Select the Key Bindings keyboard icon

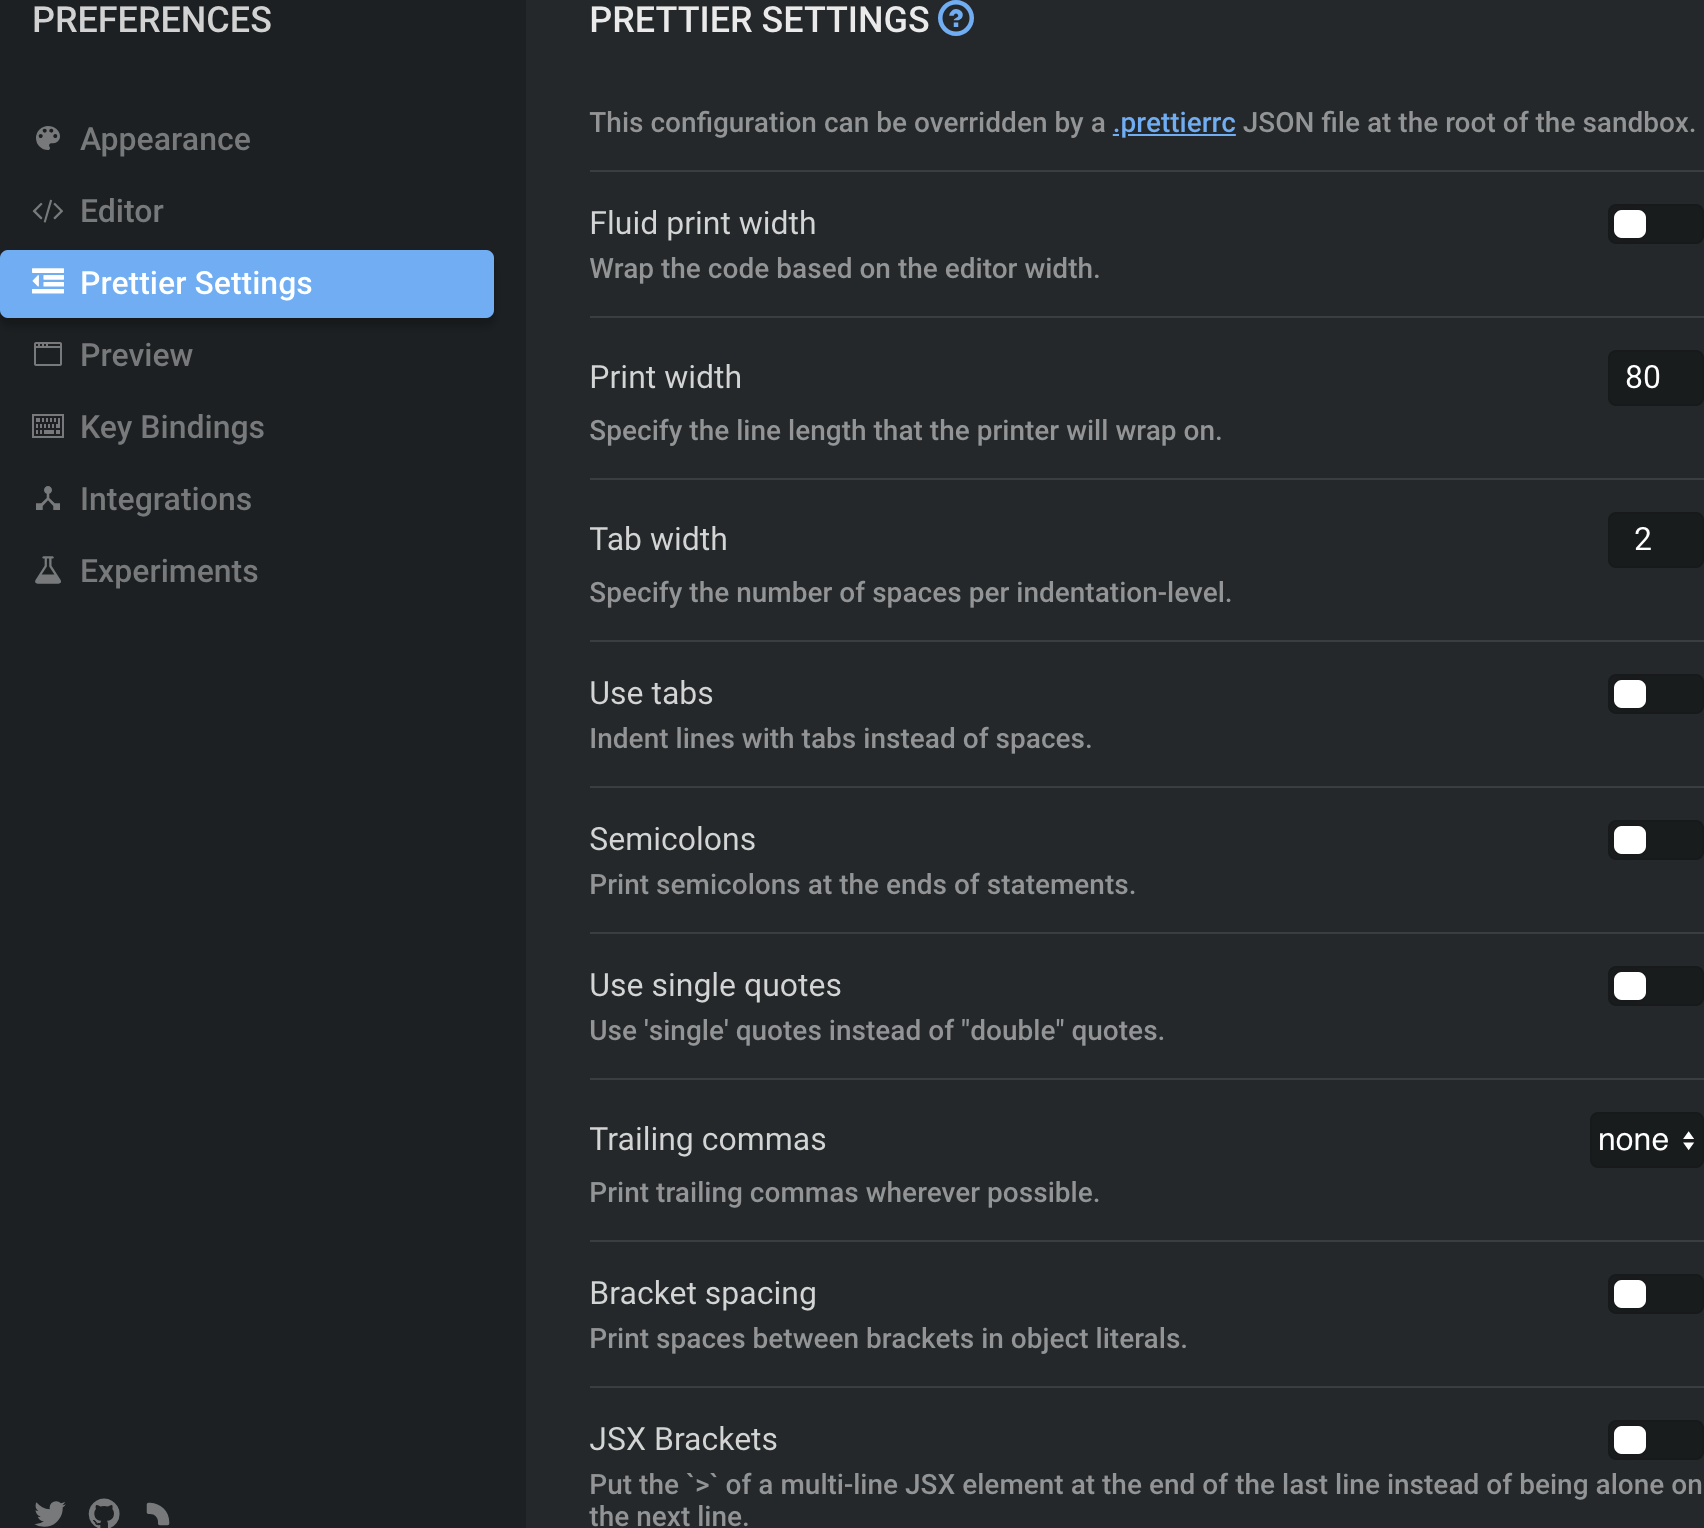click(47, 427)
